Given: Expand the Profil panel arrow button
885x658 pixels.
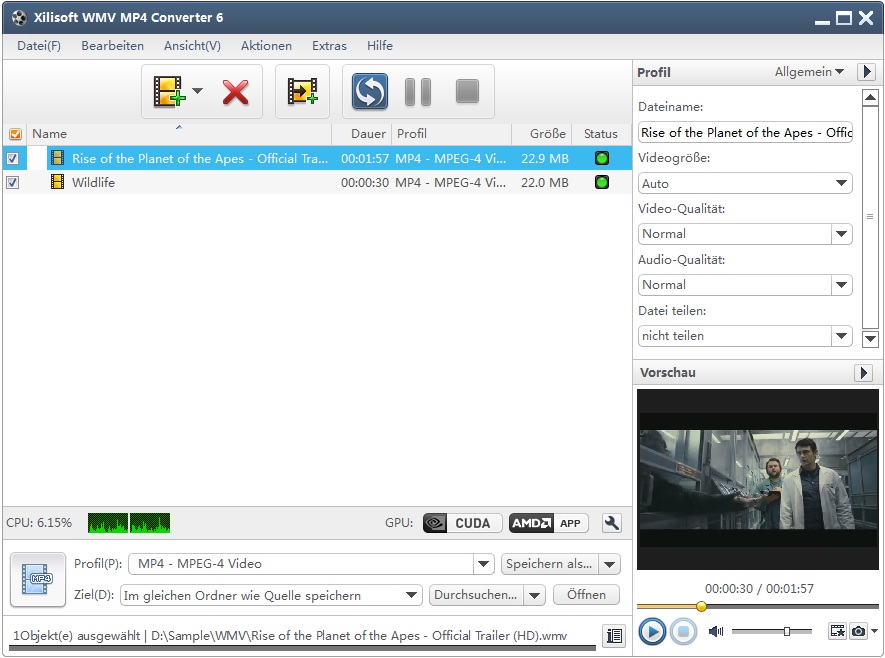Looking at the screenshot, I should pos(866,72).
